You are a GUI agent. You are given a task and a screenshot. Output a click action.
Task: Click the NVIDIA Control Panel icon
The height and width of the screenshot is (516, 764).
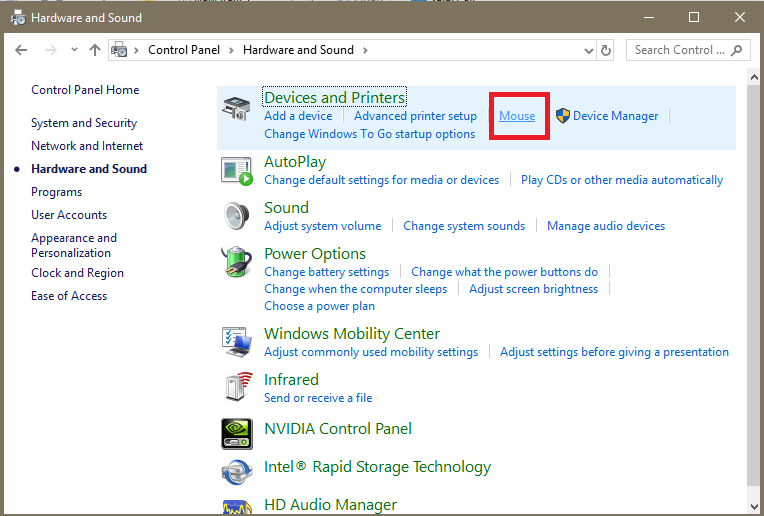click(x=237, y=433)
